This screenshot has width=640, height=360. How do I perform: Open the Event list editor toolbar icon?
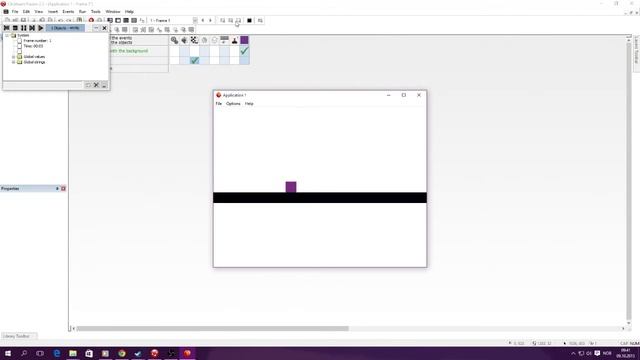pos(134,20)
